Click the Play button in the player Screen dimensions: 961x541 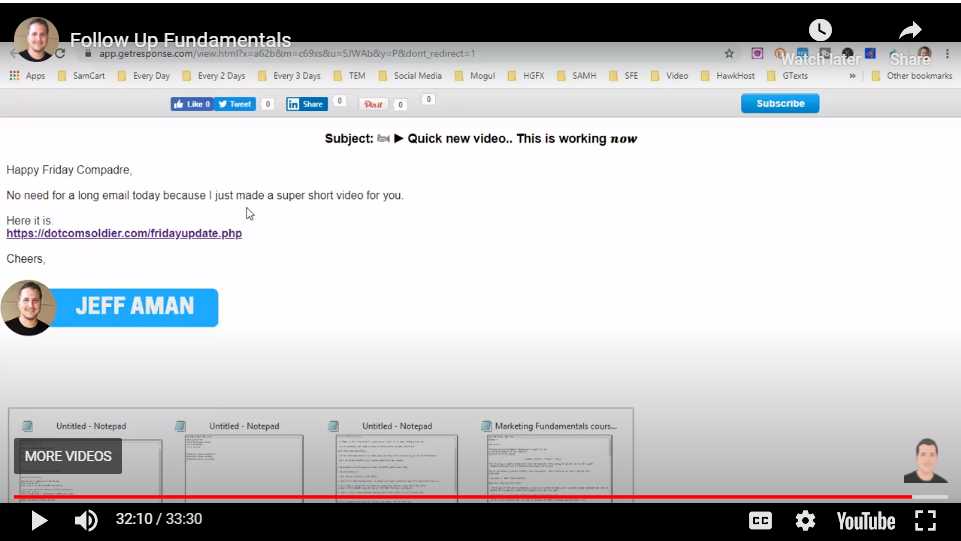click(x=39, y=520)
